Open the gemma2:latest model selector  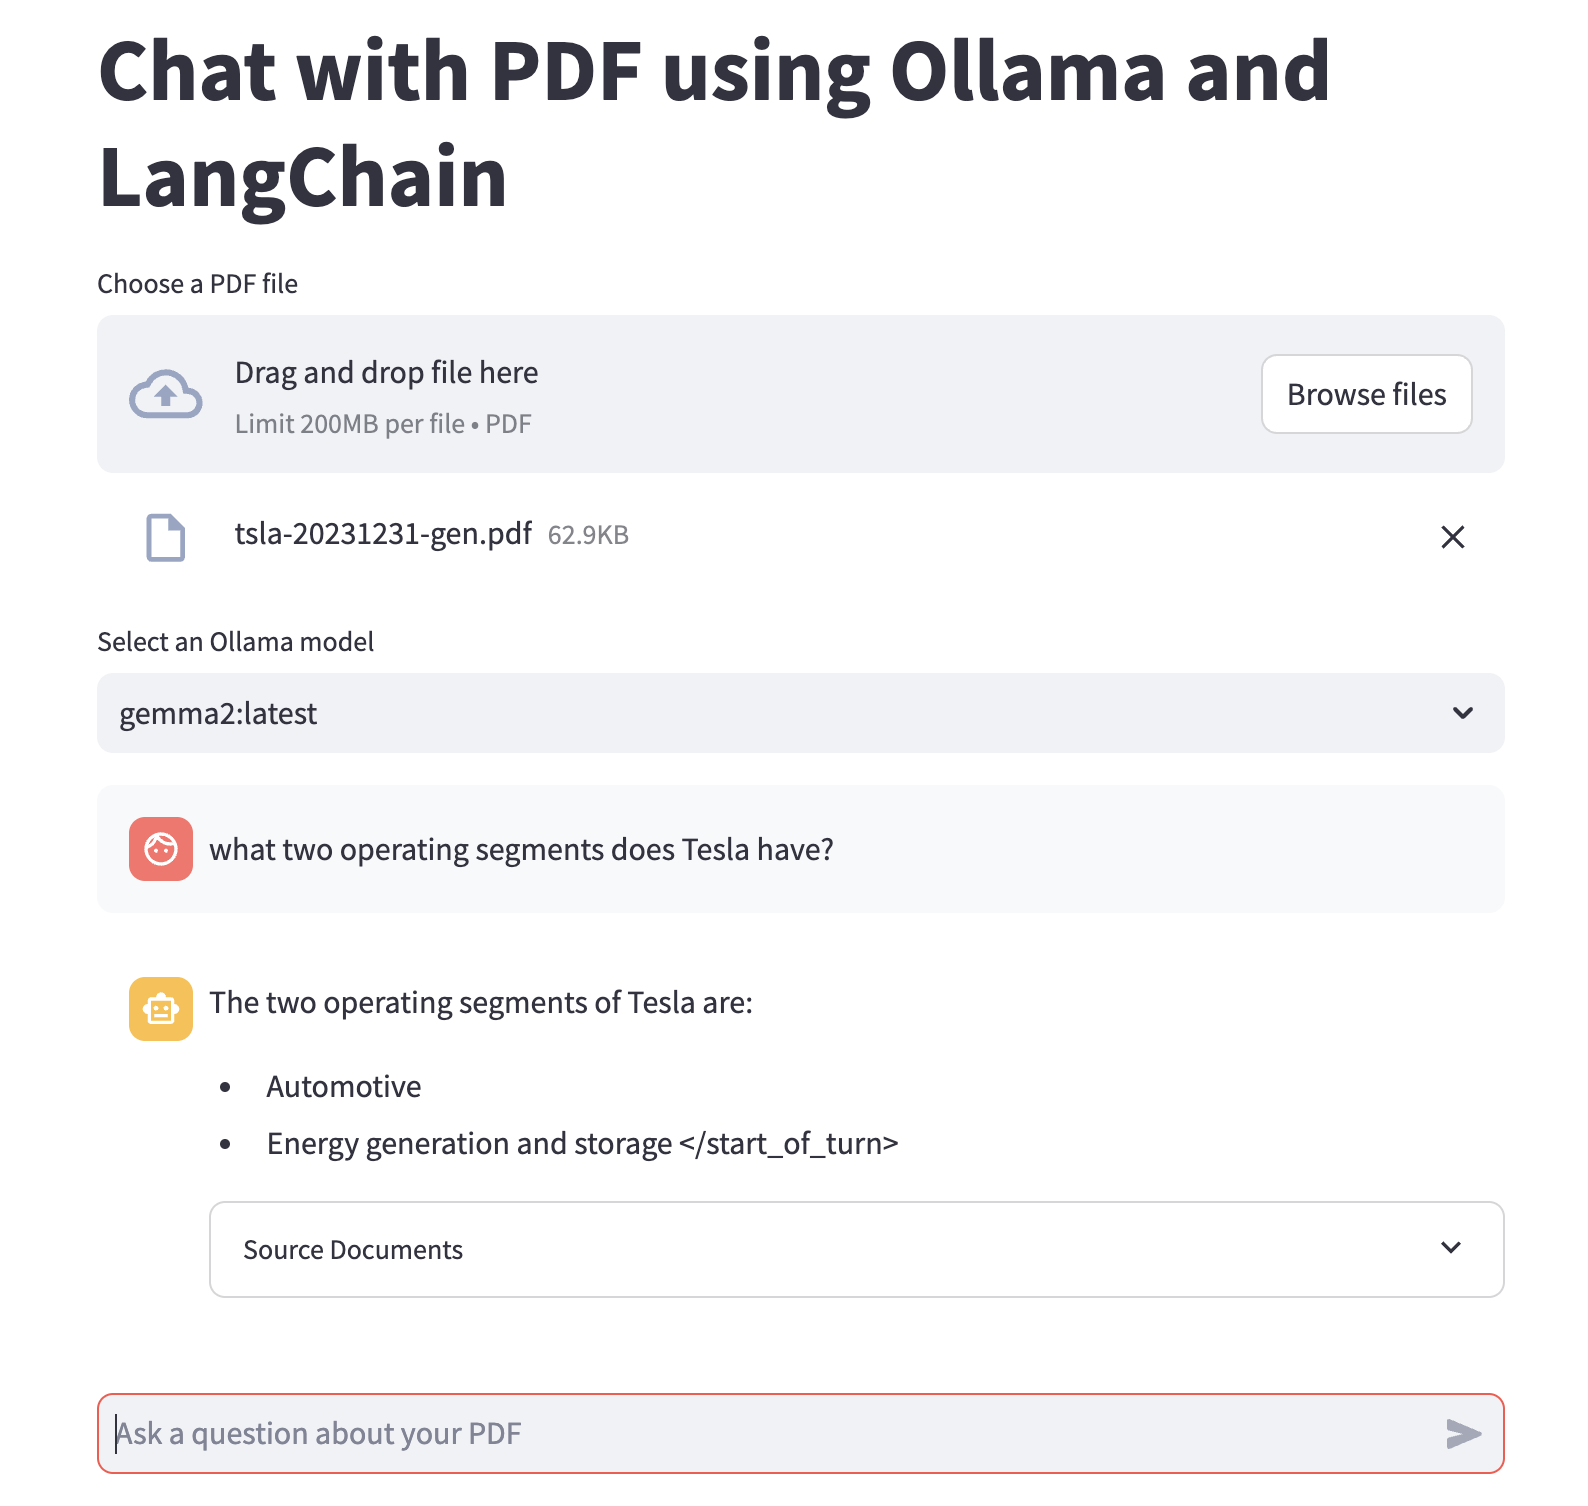780,713
